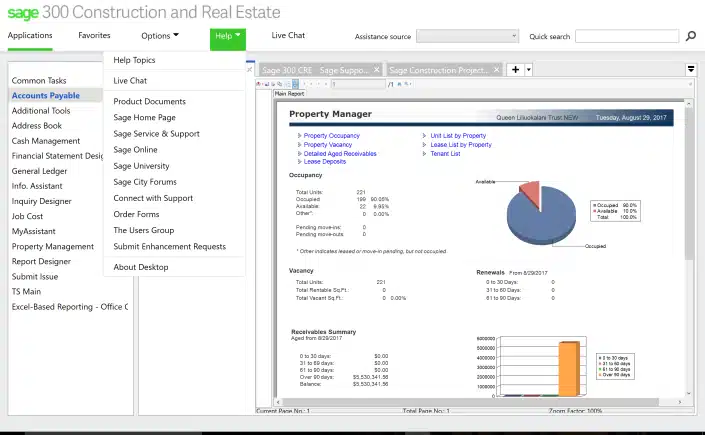
Task: Open About Desktop menu entry
Action: [x=141, y=267]
